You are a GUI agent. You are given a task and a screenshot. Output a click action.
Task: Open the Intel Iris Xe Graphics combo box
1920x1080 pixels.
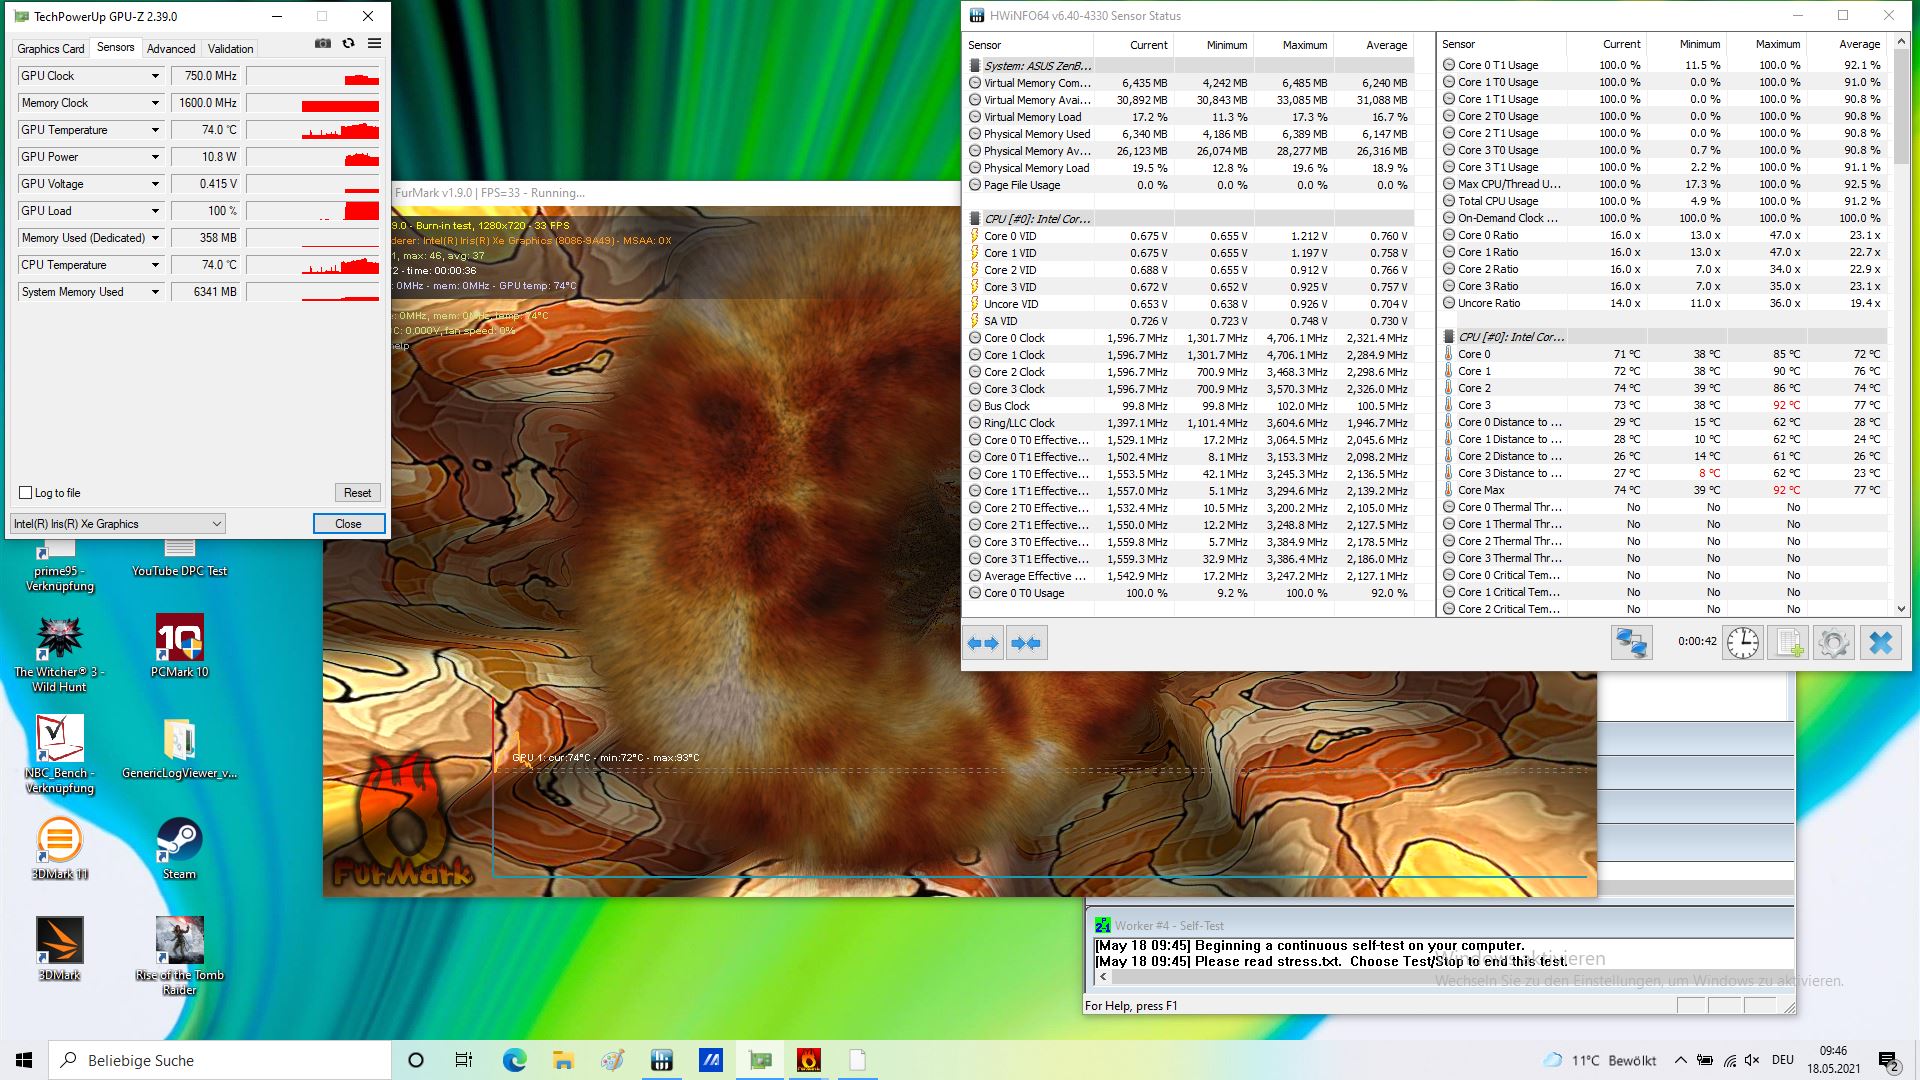pyautogui.click(x=118, y=524)
